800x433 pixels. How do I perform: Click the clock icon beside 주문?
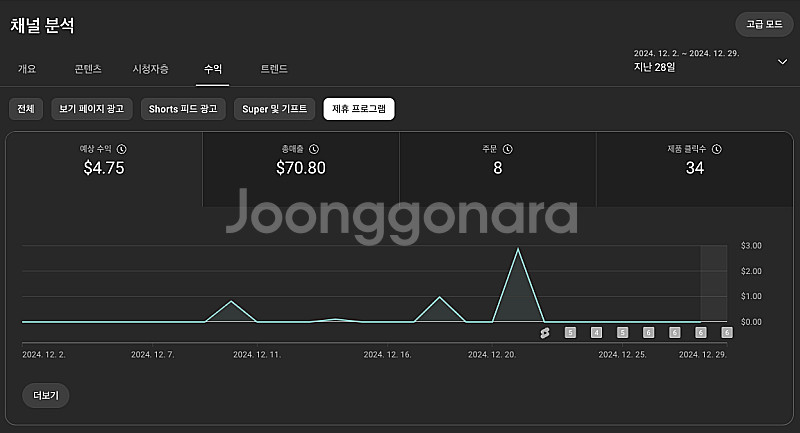(508, 149)
